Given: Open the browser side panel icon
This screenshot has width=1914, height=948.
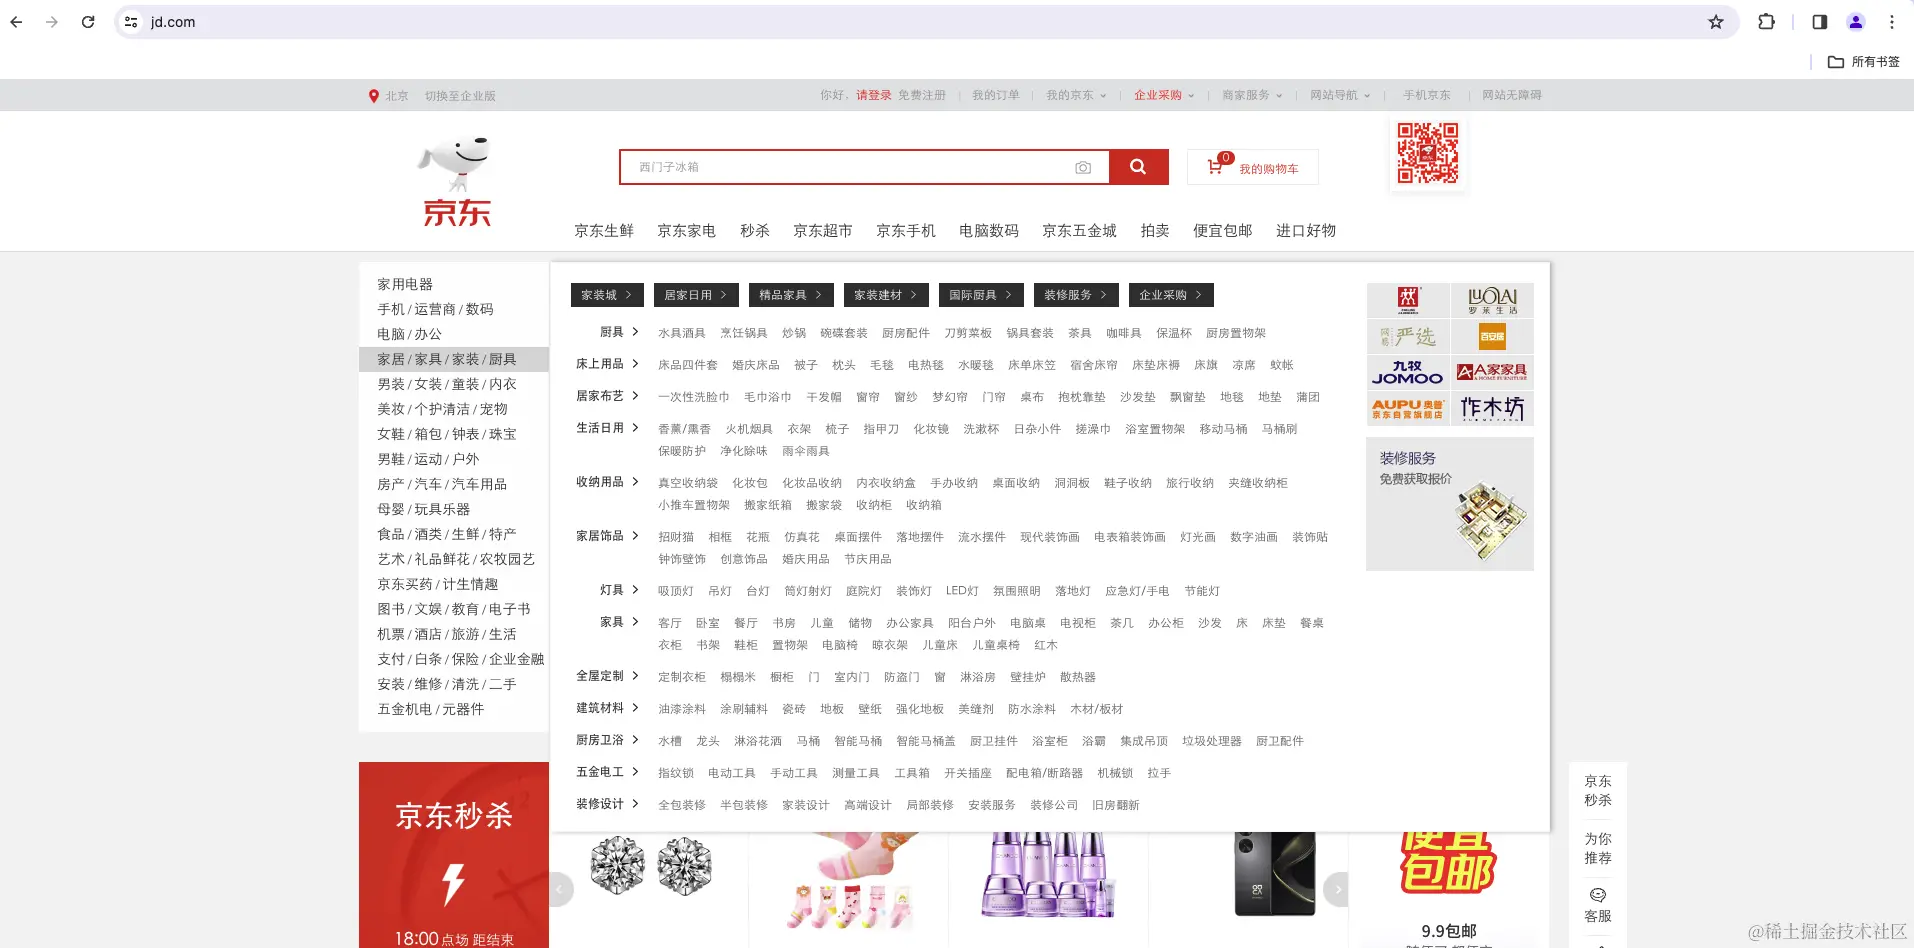Looking at the screenshot, I should (x=1820, y=22).
